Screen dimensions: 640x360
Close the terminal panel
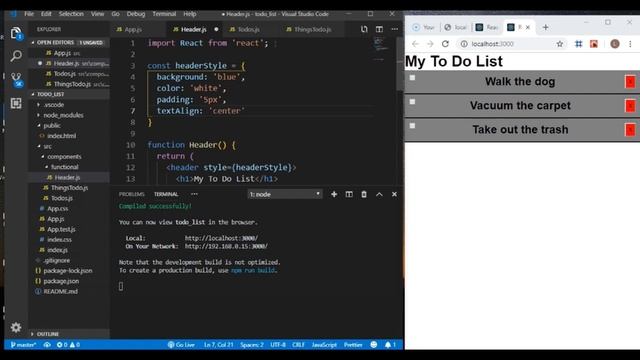pyautogui.click(x=394, y=194)
